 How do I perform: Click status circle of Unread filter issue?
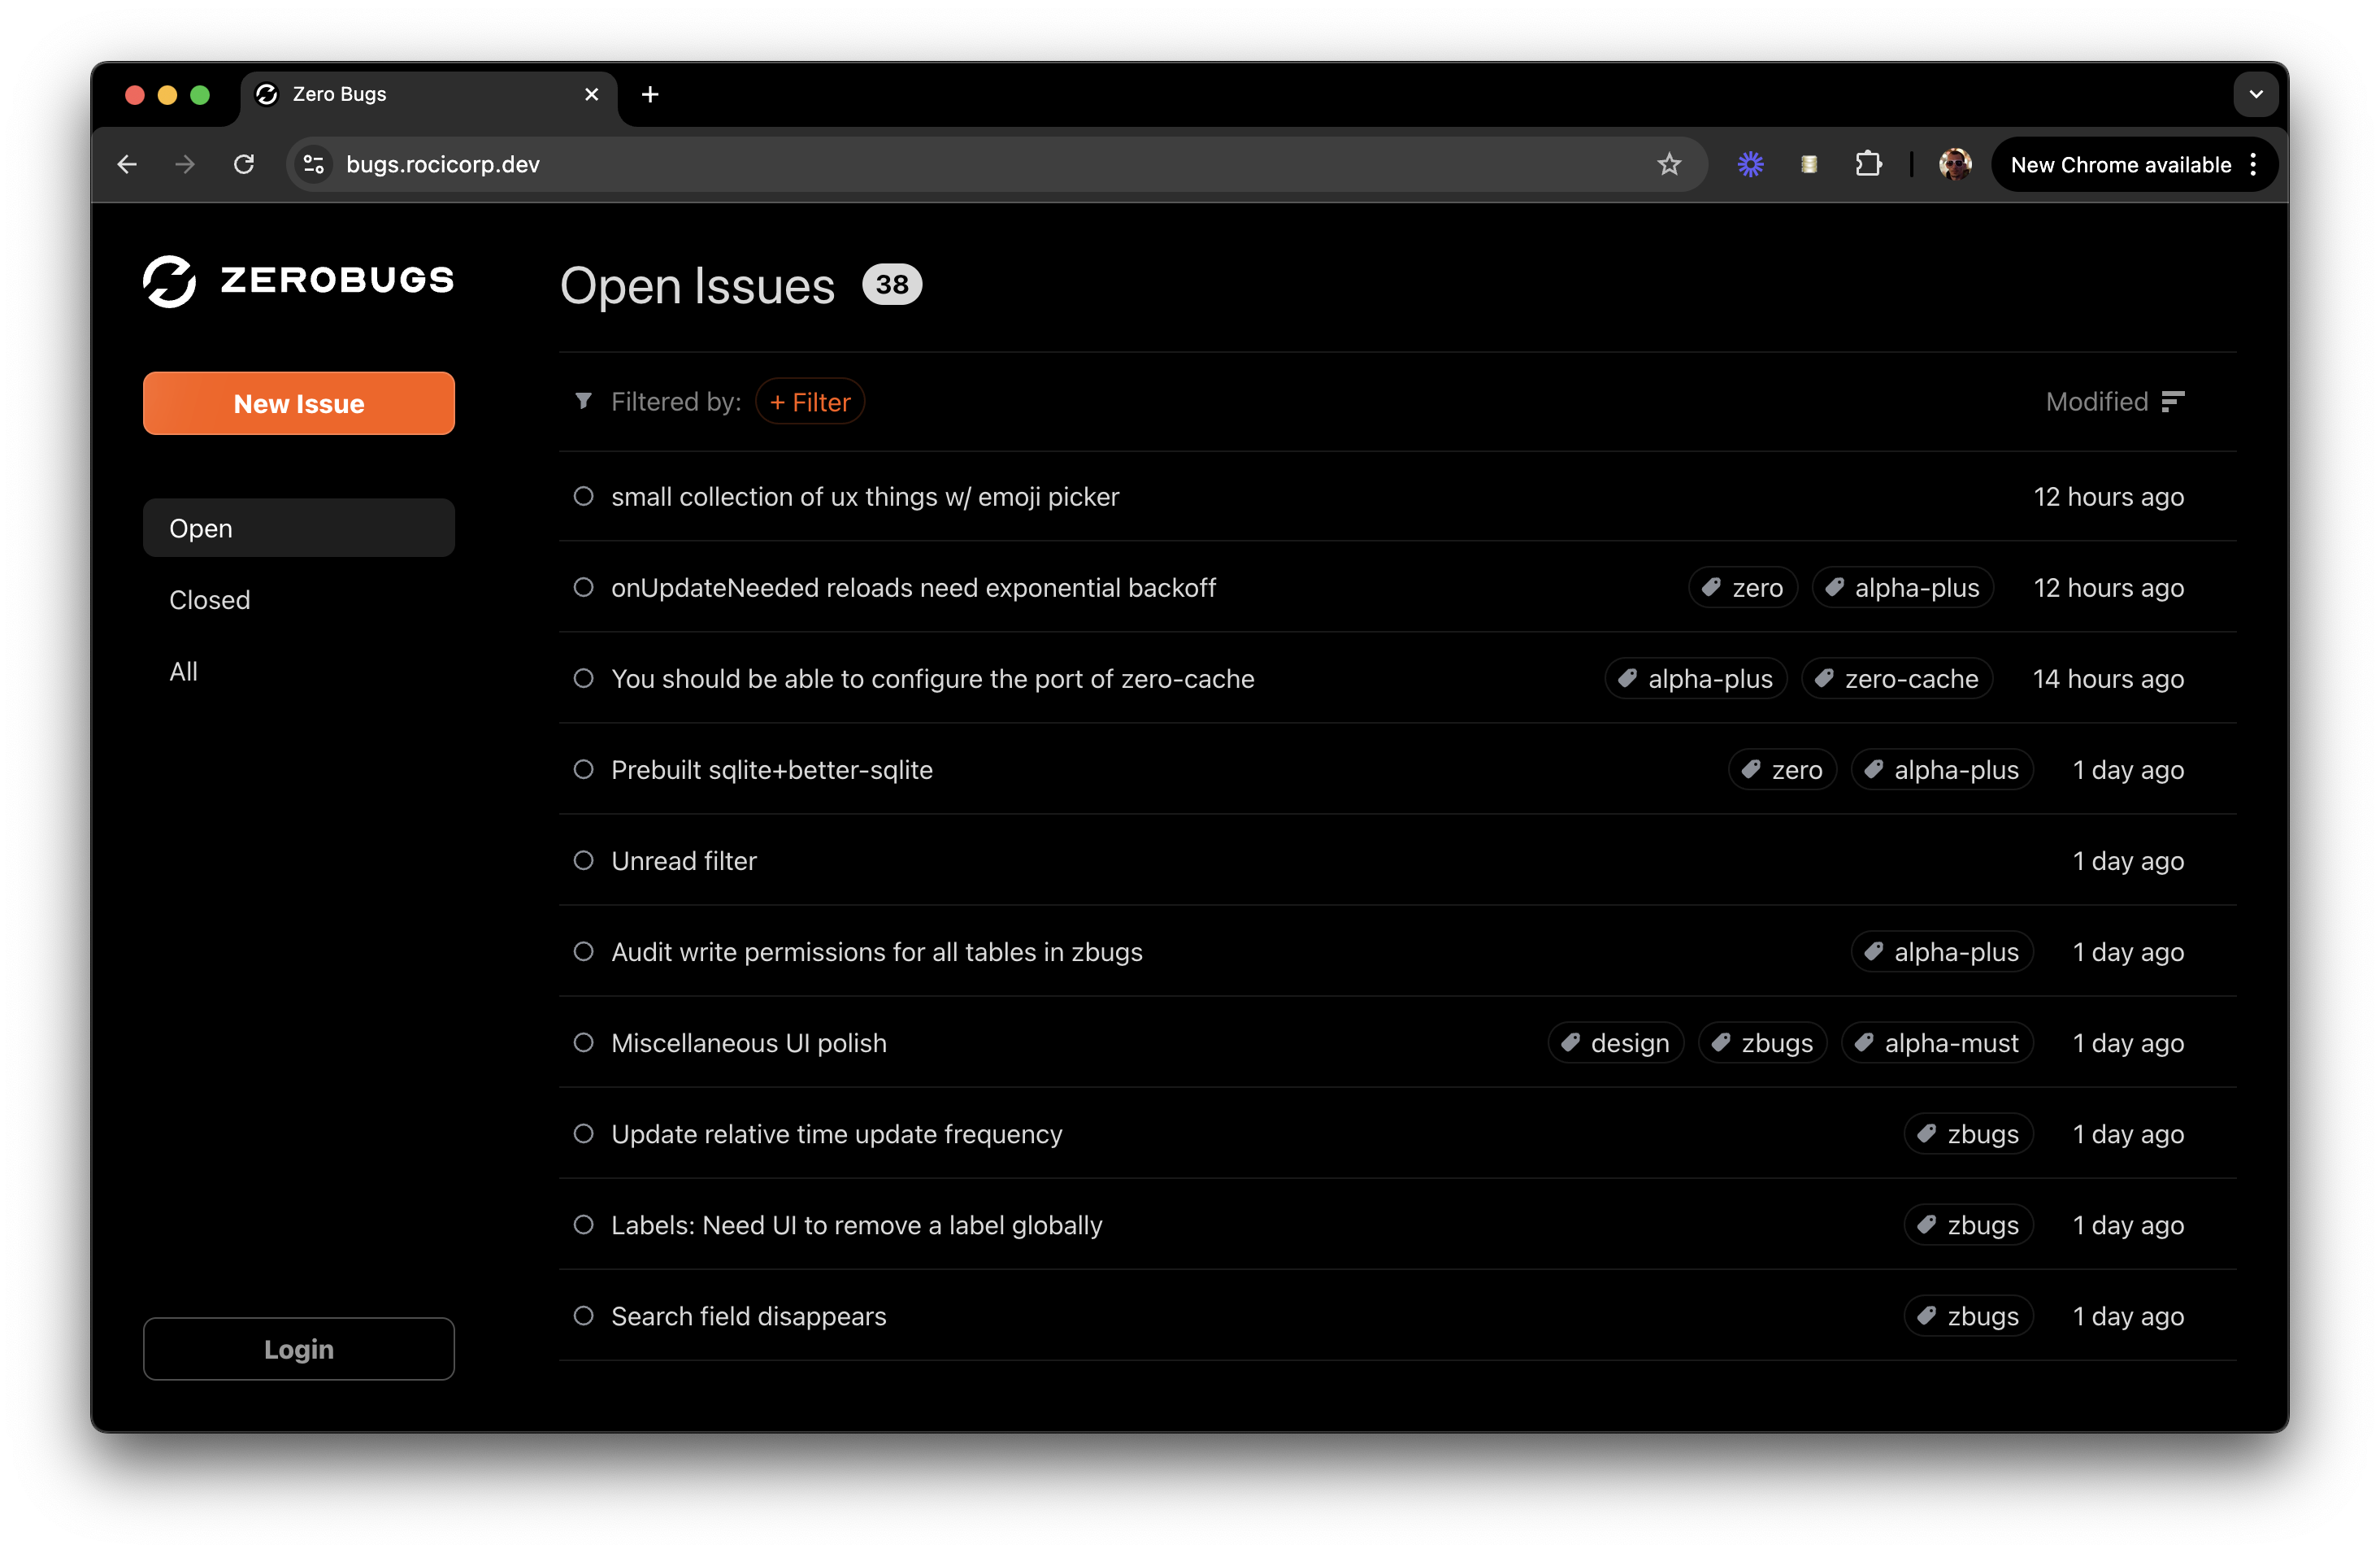pos(583,860)
